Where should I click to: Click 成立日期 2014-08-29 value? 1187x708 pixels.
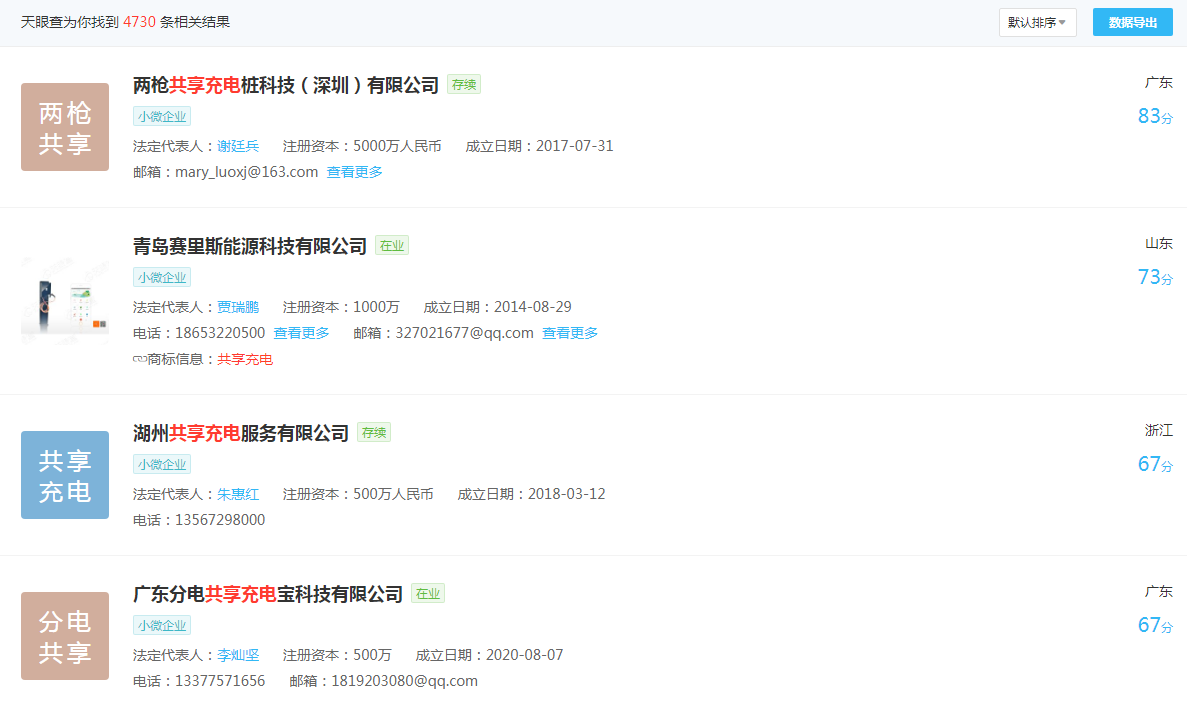[533, 307]
